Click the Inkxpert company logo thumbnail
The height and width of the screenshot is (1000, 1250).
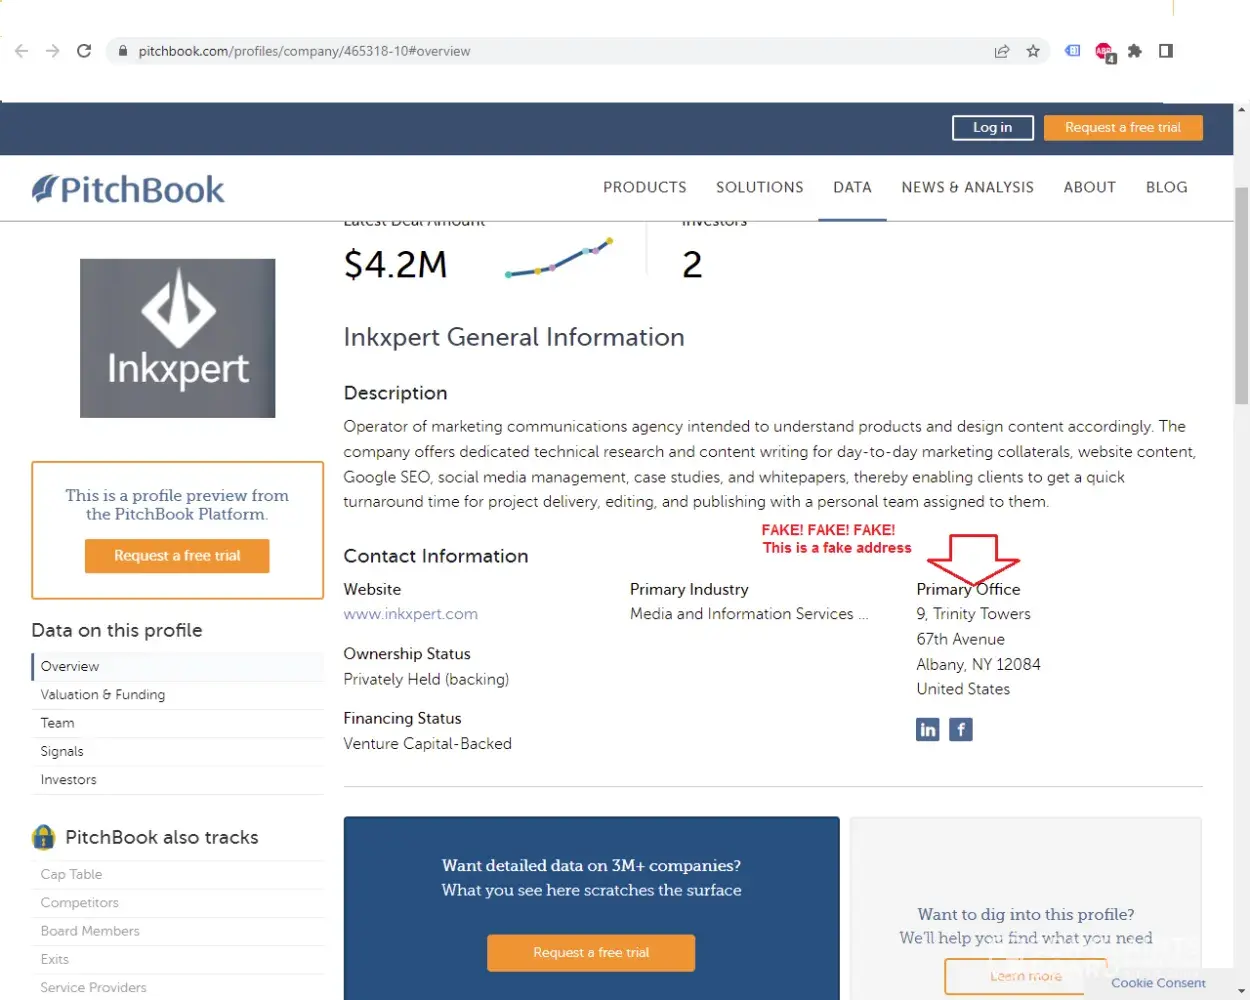pos(178,338)
